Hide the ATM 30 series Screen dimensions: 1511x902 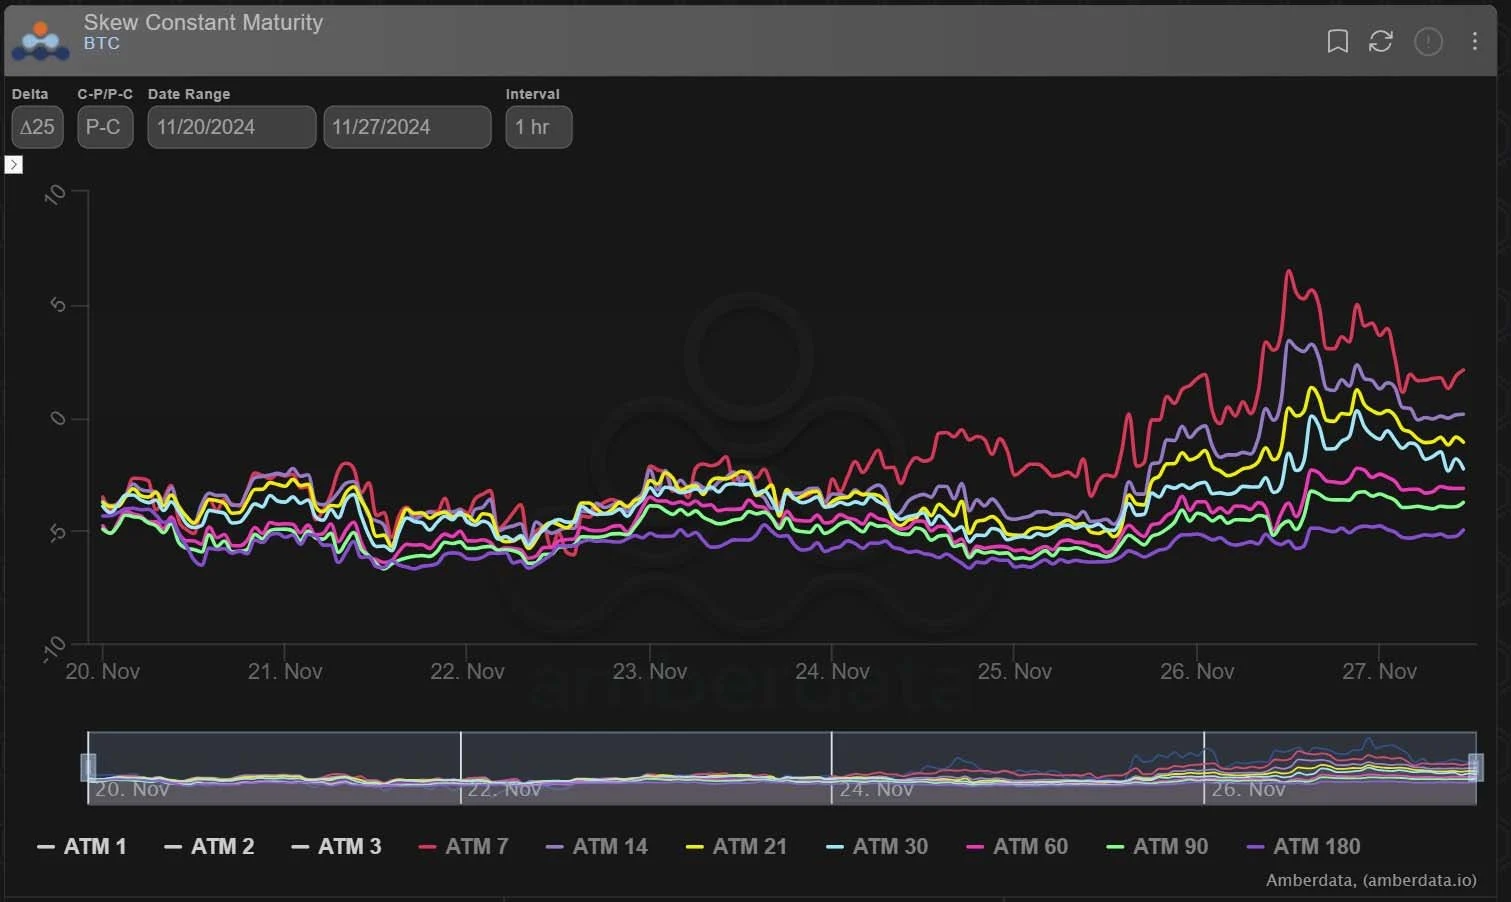(x=877, y=846)
